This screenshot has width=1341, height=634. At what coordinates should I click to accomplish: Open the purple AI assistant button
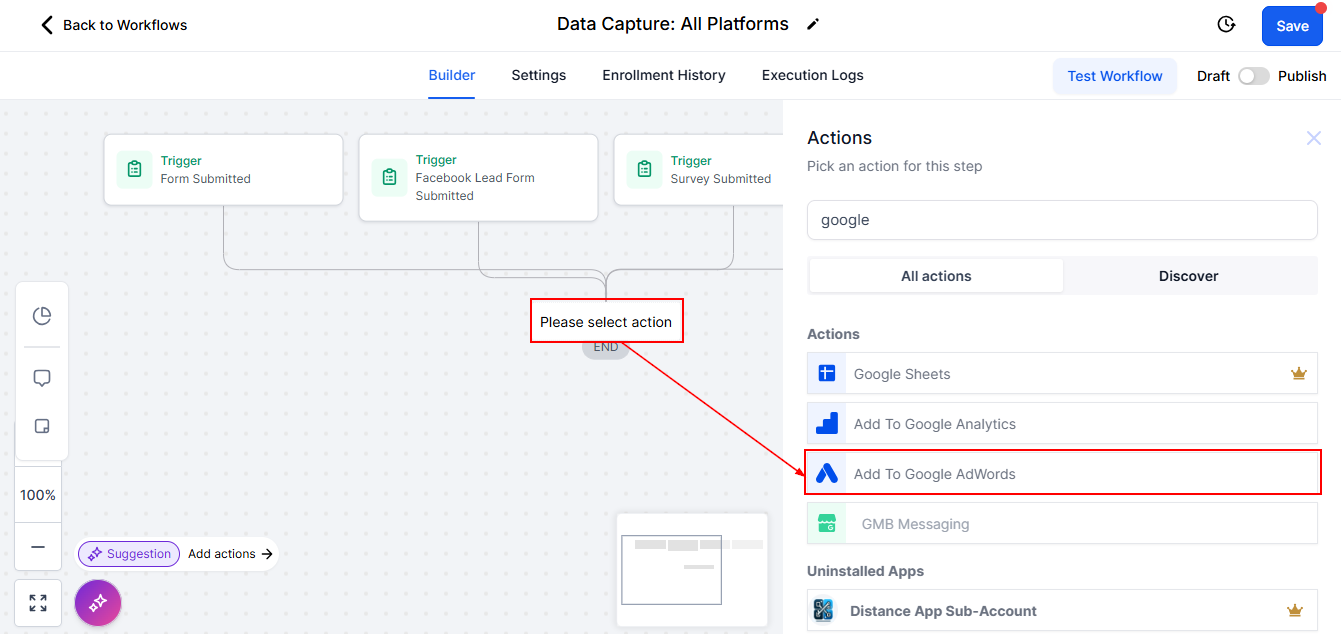[x=98, y=603]
